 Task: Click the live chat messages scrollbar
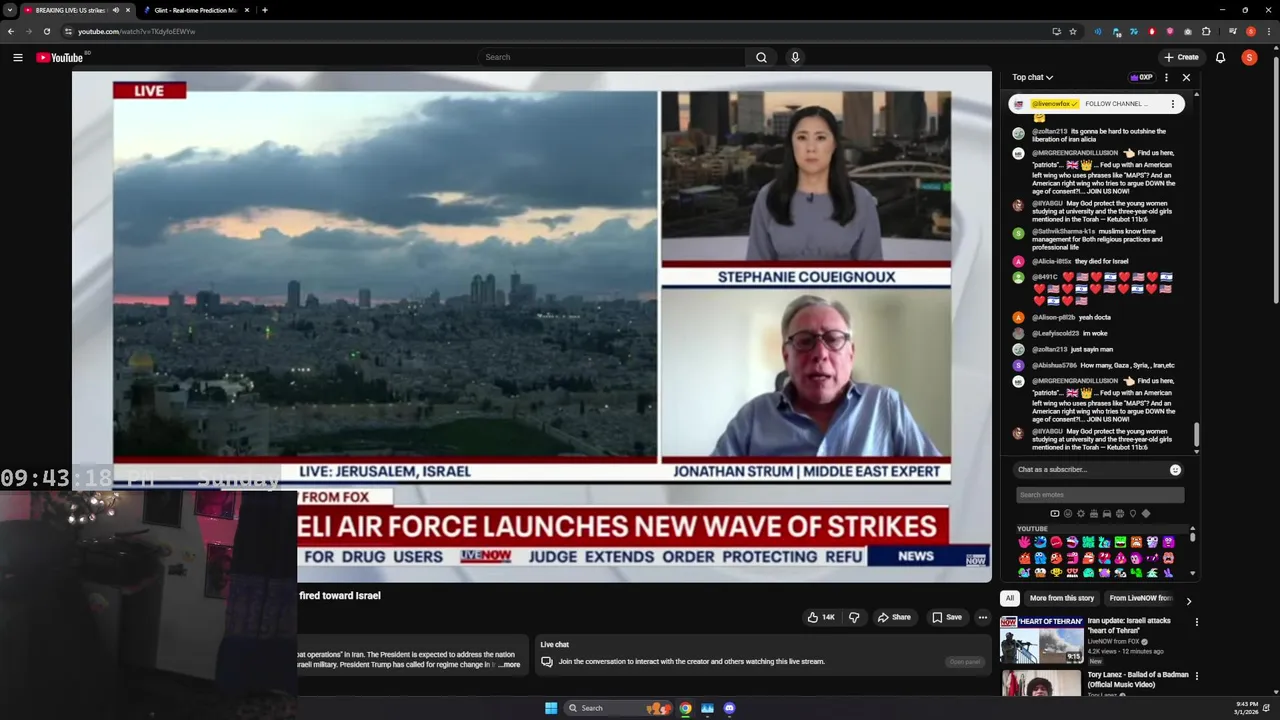point(1196,435)
